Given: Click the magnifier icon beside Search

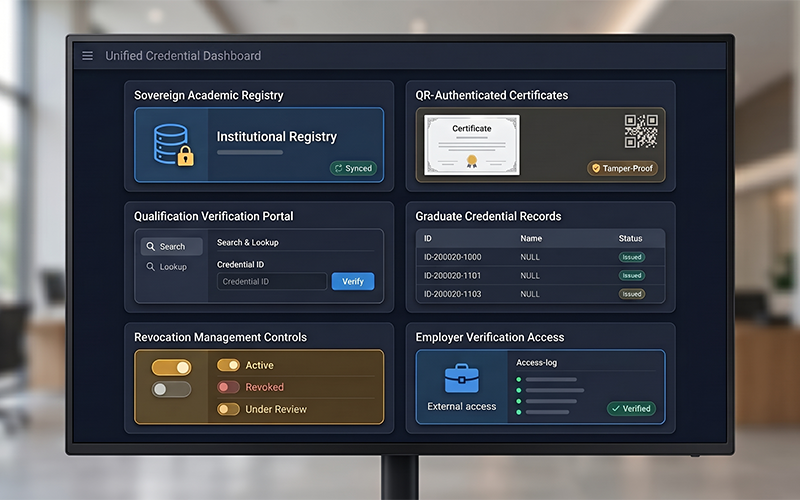Looking at the screenshot, I should pyautogui.click(x=151, y=246).
